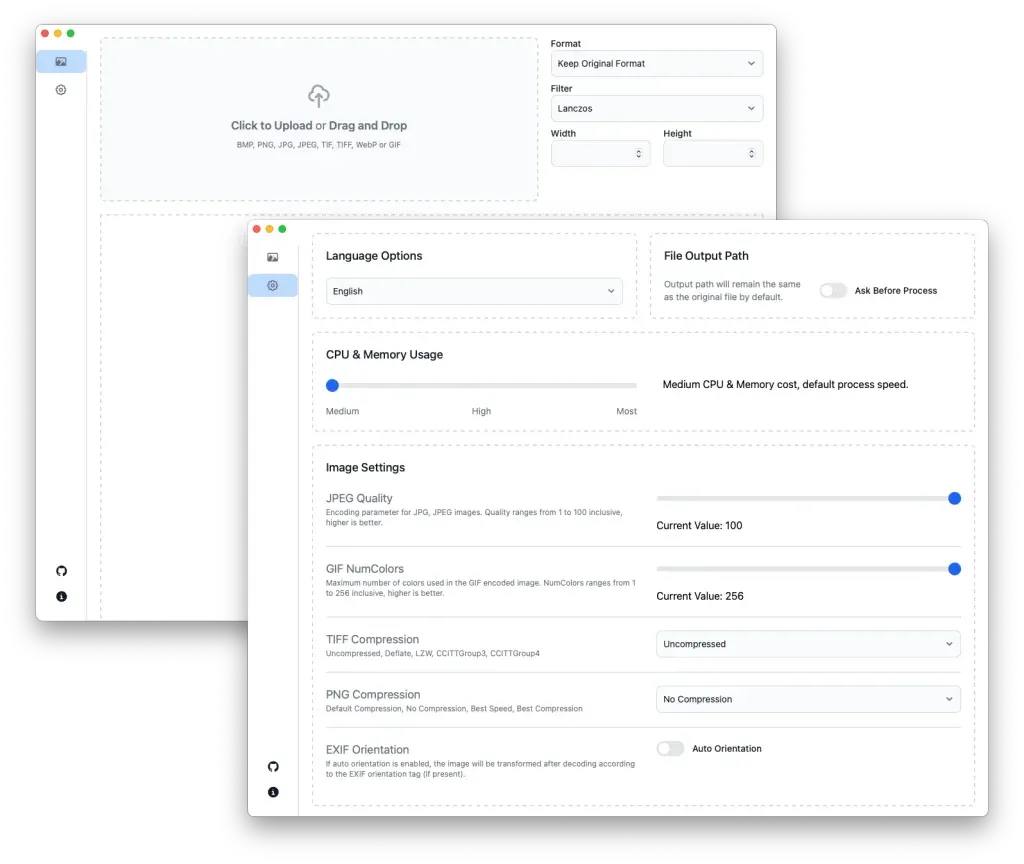Click the info icon in the settings window sidebar

(273, 792)
